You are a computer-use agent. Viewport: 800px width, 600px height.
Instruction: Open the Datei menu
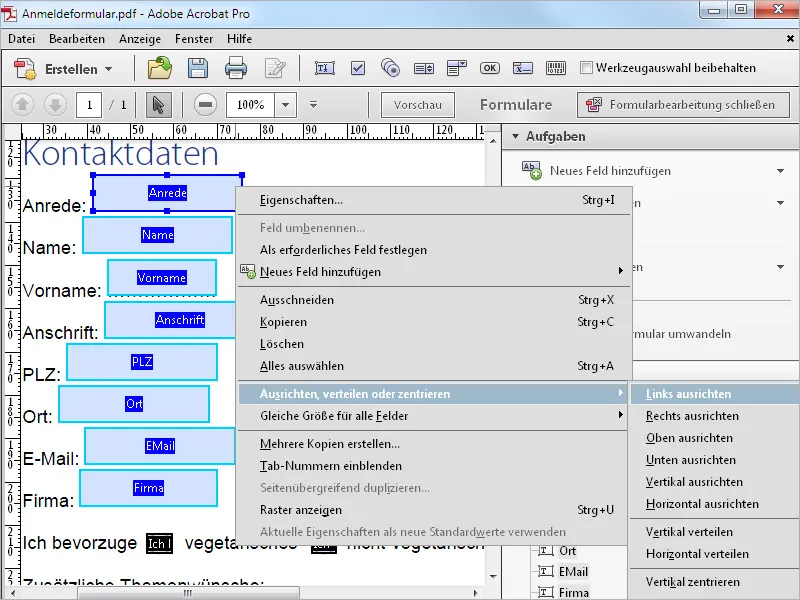(21, 39)
